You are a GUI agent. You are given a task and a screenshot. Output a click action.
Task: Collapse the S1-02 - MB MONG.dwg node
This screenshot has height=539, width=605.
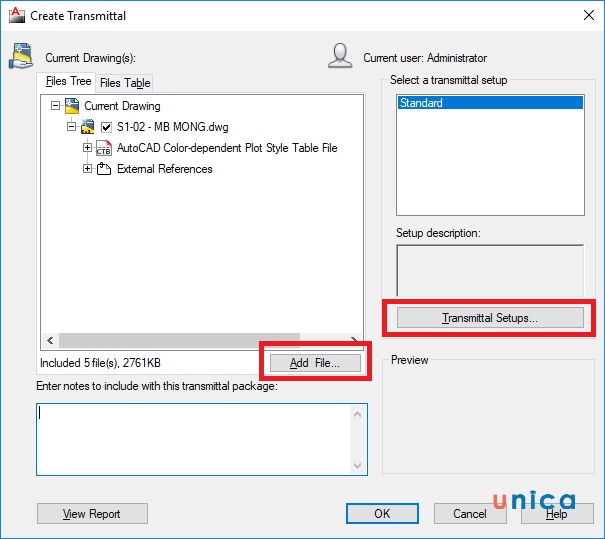point(71,127)
